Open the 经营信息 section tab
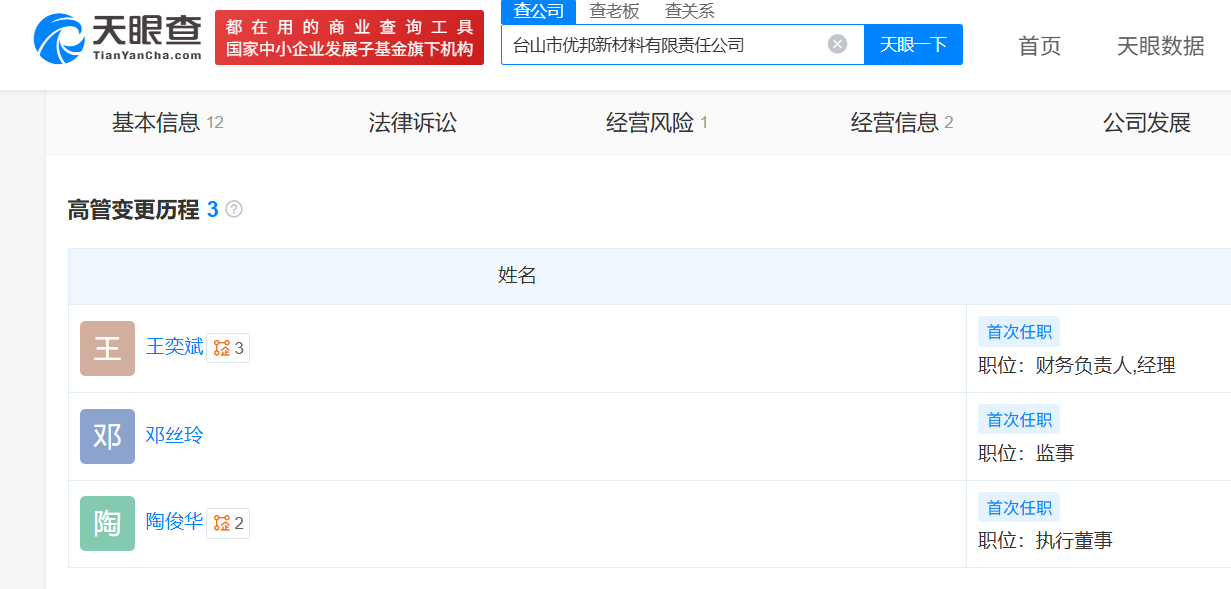 click(x=902, y=123)
